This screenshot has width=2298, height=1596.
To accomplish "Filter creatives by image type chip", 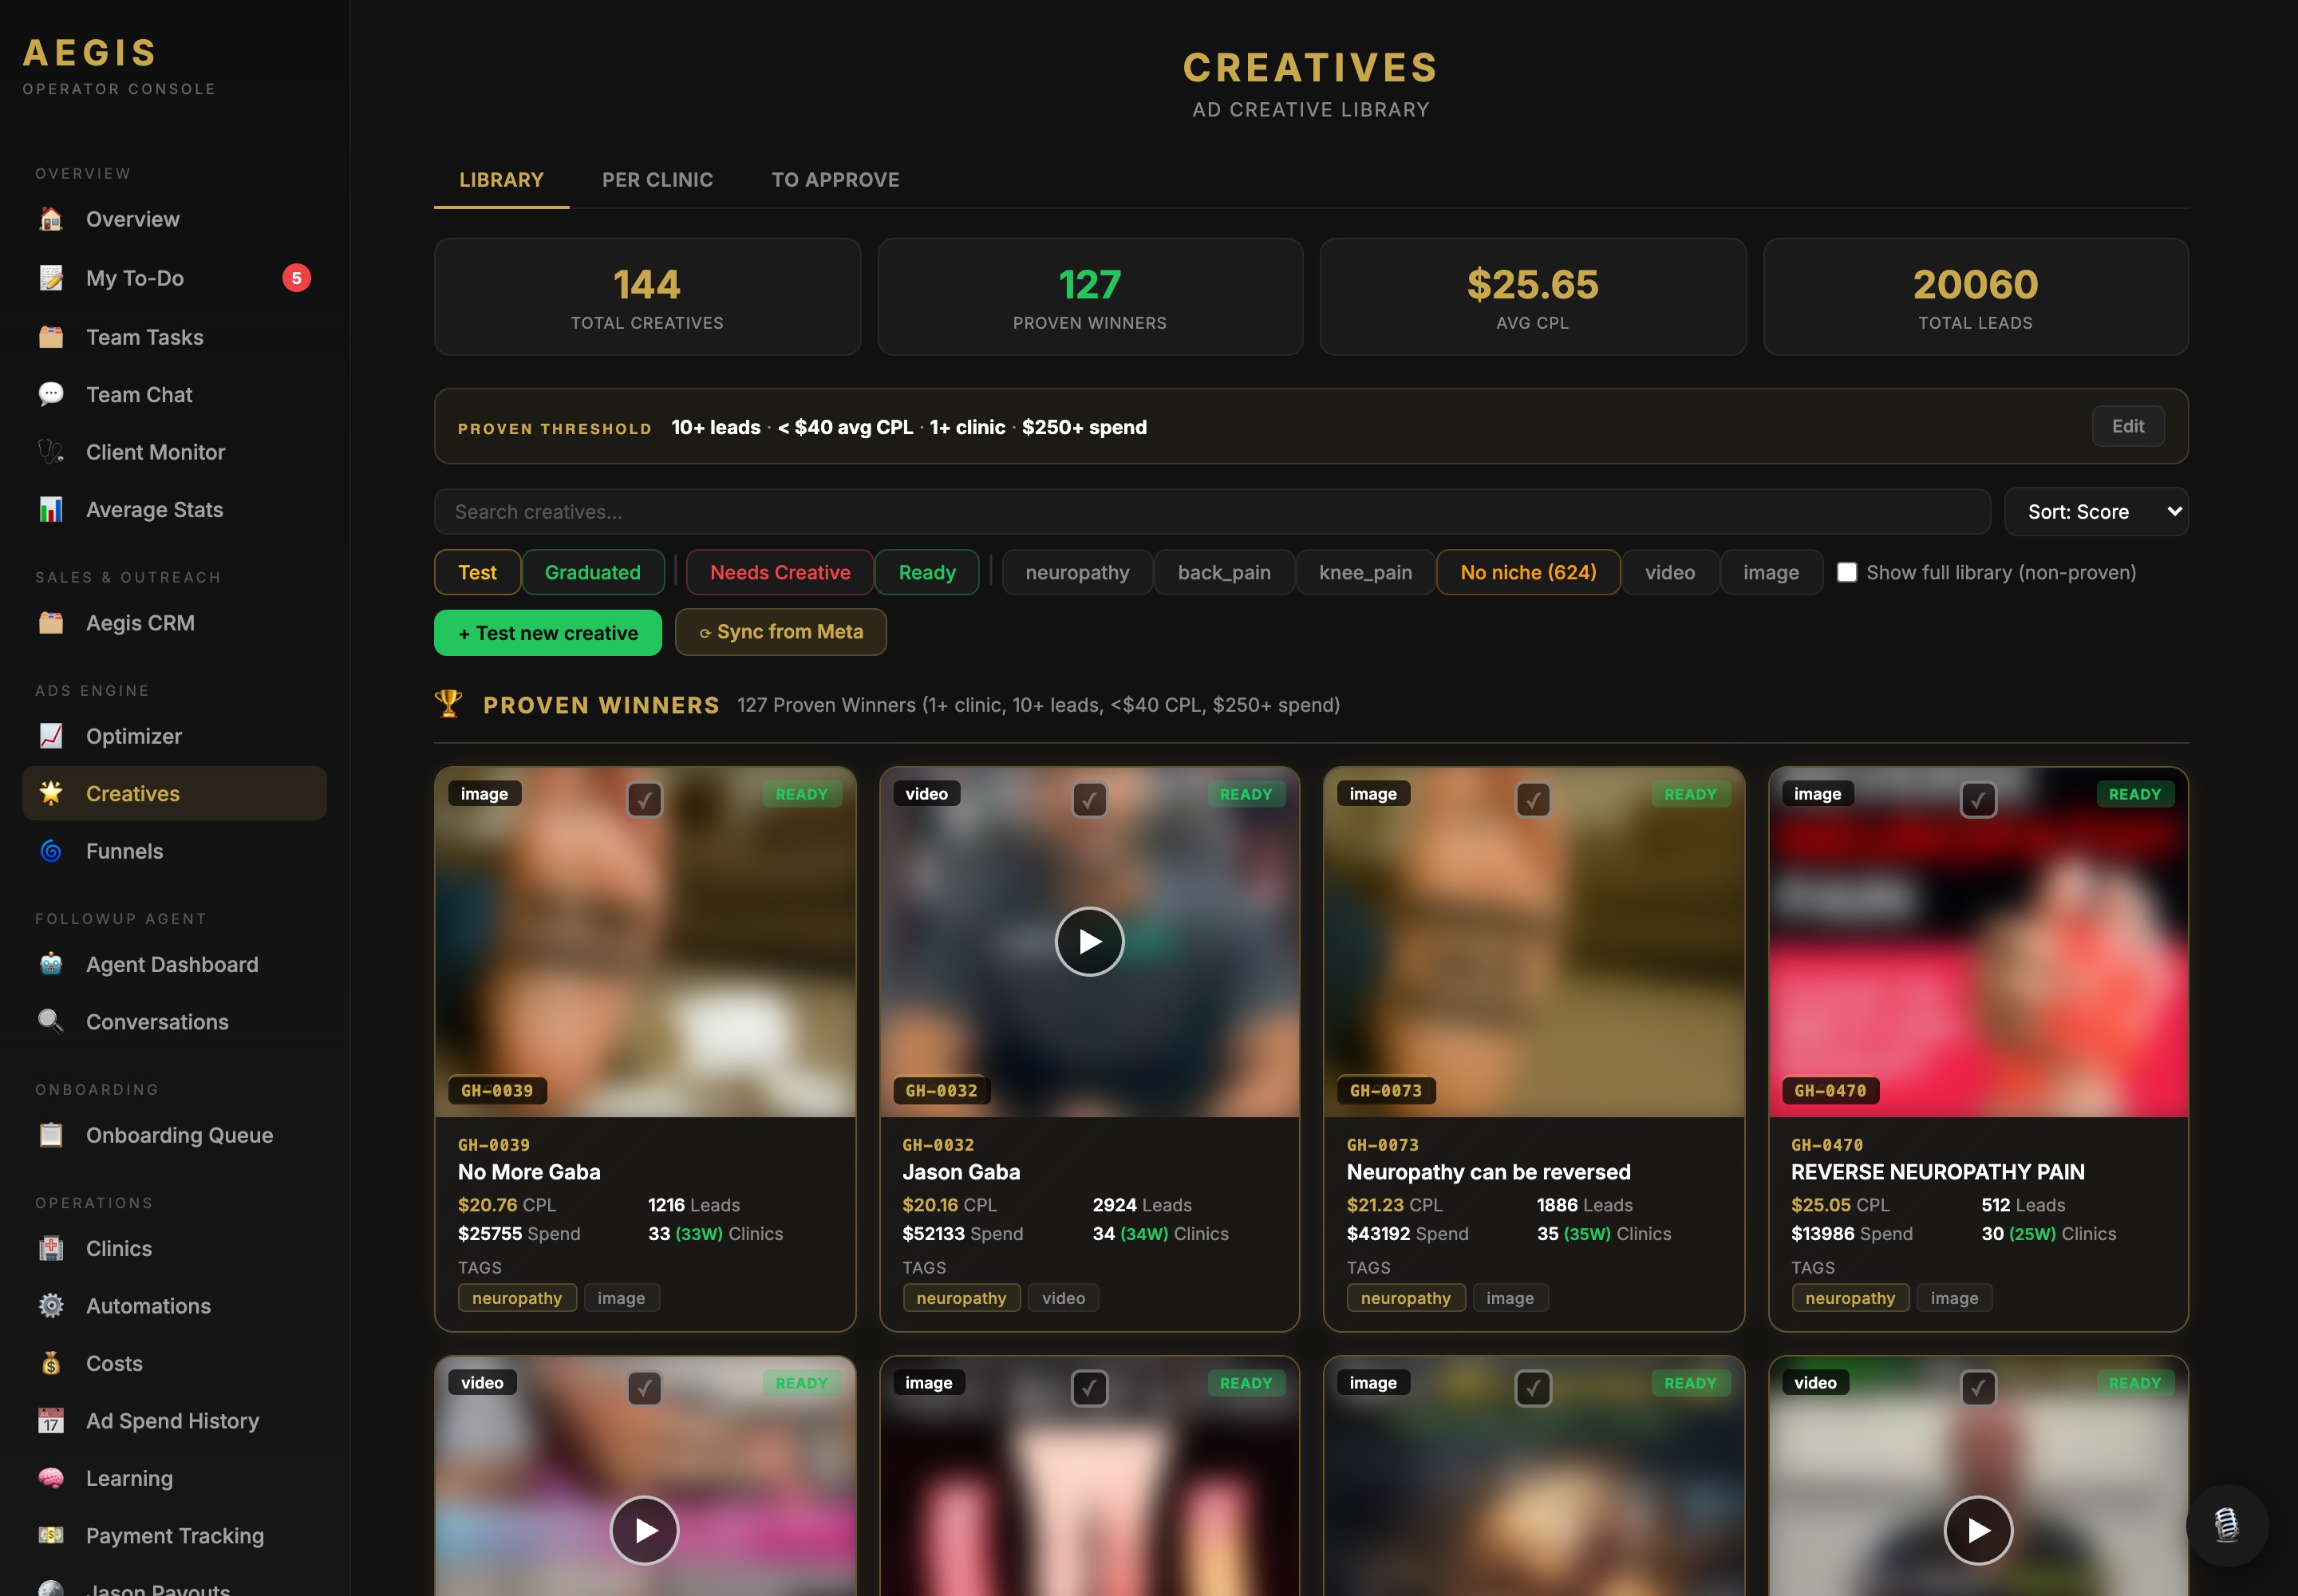I will tap(1771, 572).
